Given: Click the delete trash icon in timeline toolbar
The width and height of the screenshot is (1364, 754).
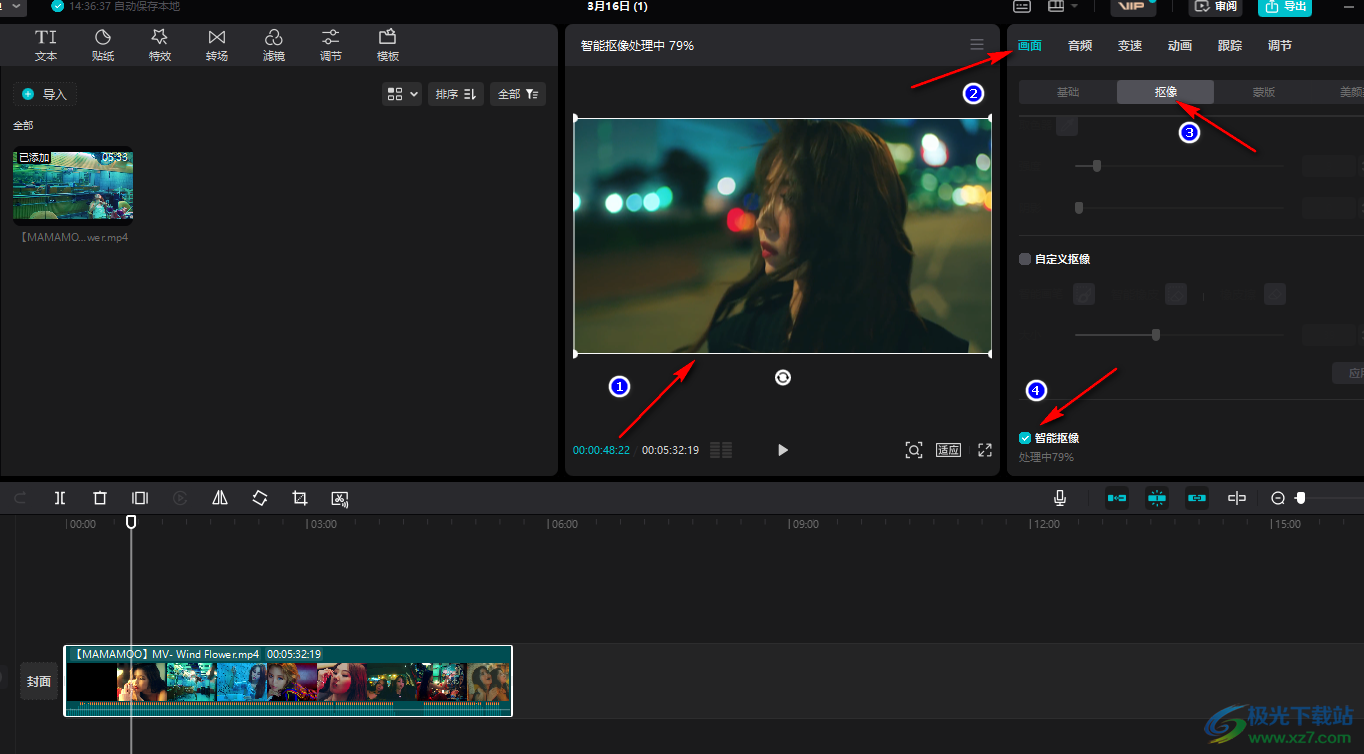Looking at the screenshot, I should tap(100, 498).
